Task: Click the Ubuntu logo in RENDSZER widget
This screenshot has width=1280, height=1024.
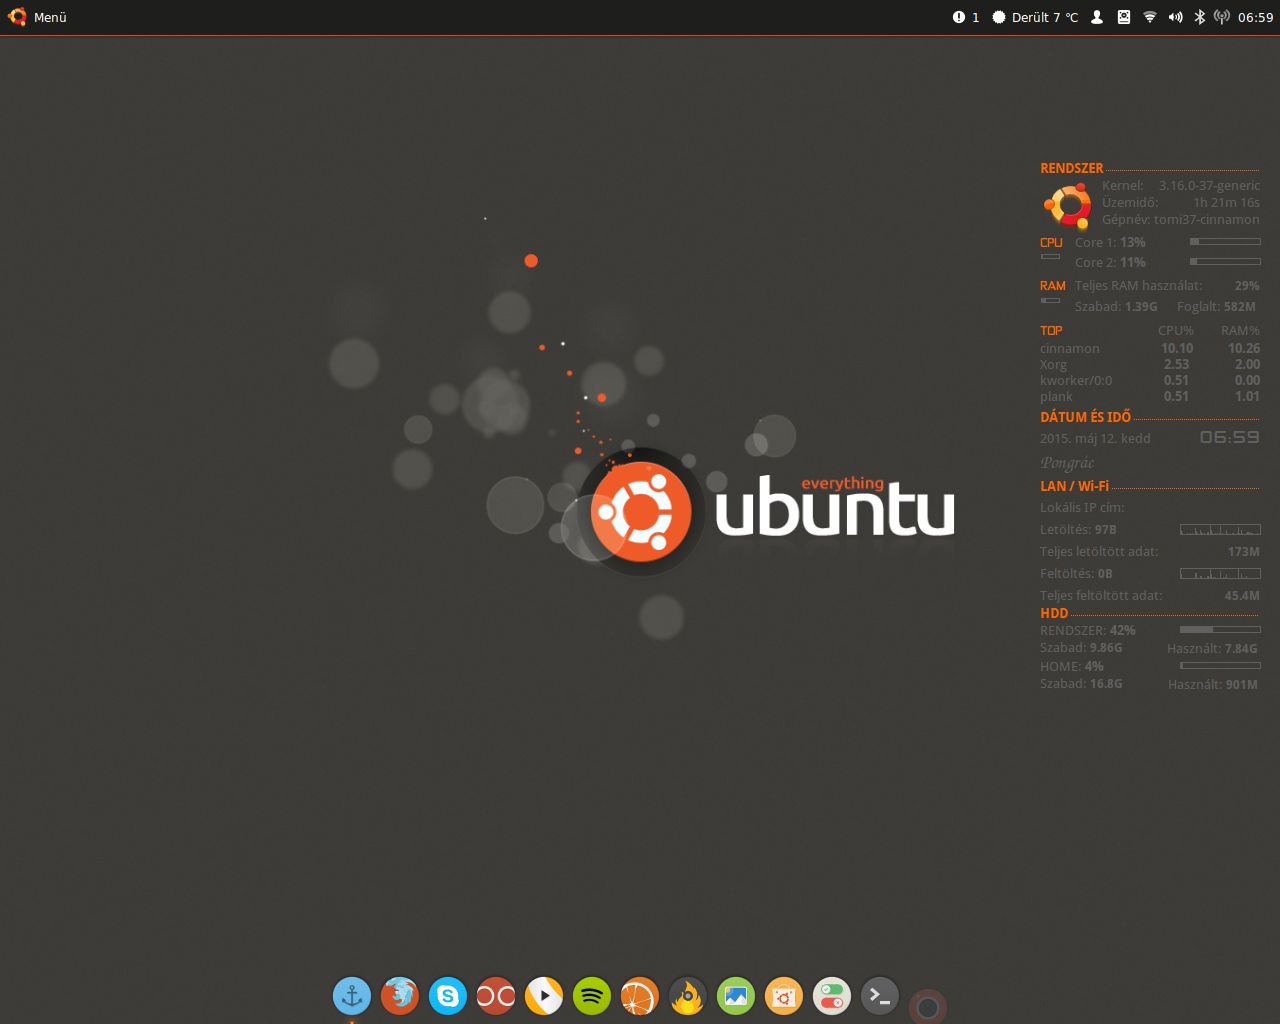Action: coord(1068,206)
